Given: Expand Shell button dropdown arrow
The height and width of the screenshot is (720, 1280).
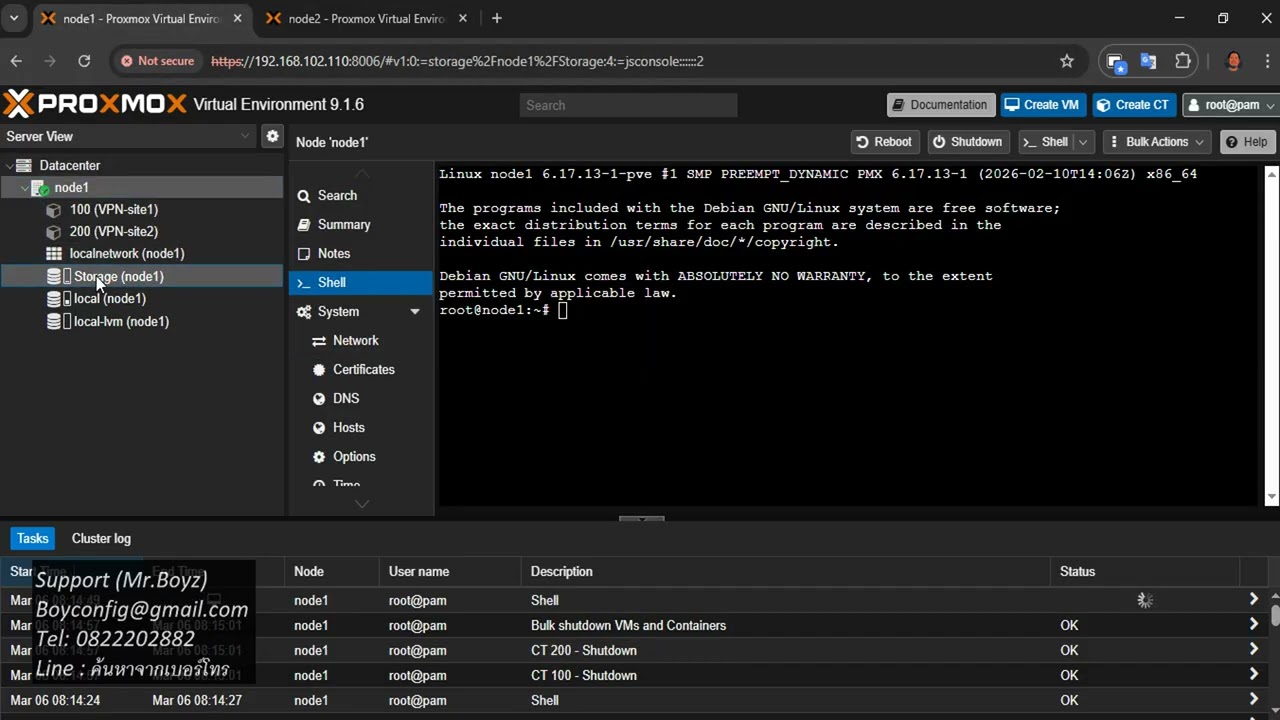Looking at the screenshot, I should [1083, 142].
